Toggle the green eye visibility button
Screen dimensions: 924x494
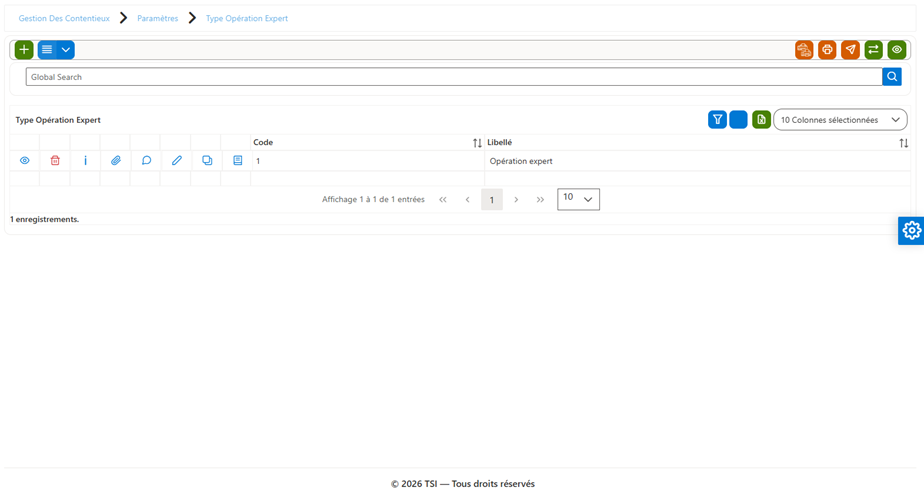pyautogui.click(x=897, y=50)
